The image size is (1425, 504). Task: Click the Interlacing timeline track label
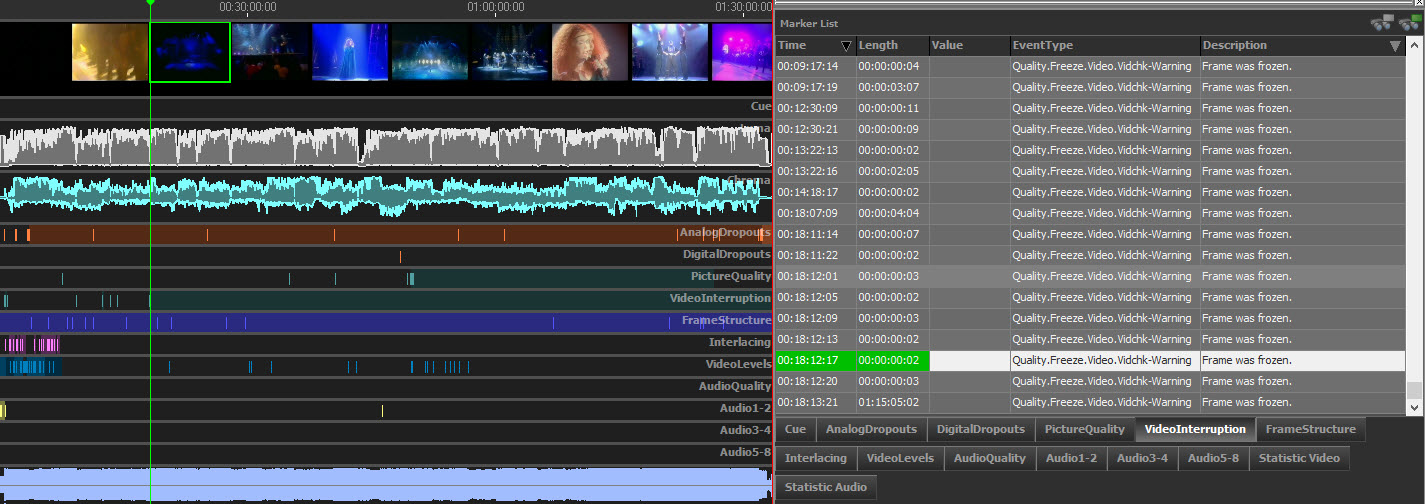coord(740,343)
